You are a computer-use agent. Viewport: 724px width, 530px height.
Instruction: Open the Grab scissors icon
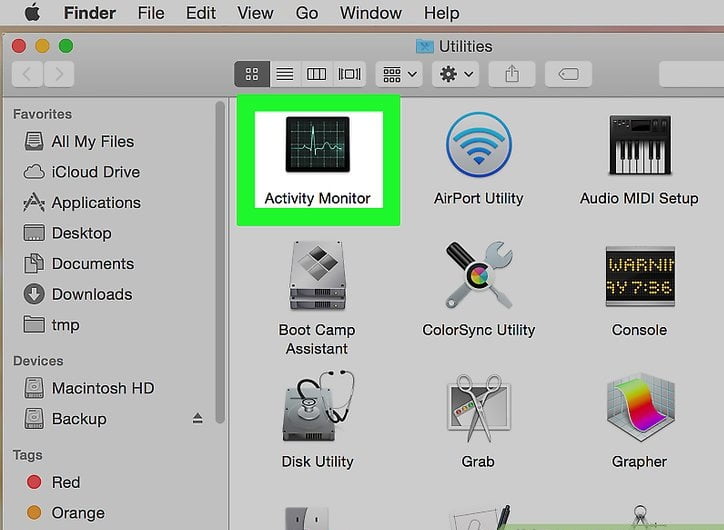coord(479,408)
